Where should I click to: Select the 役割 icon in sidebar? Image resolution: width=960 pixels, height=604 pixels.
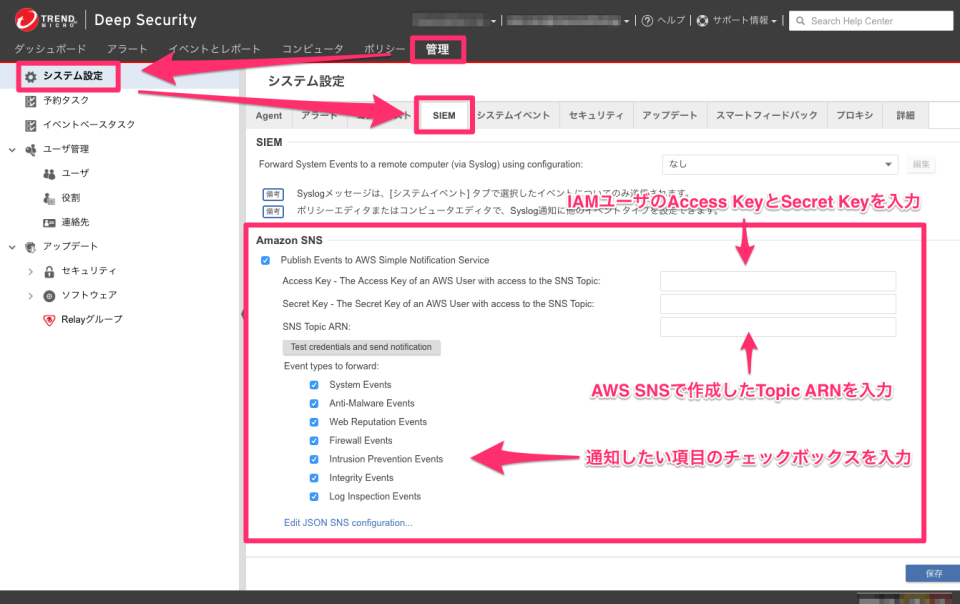point(47,197)
